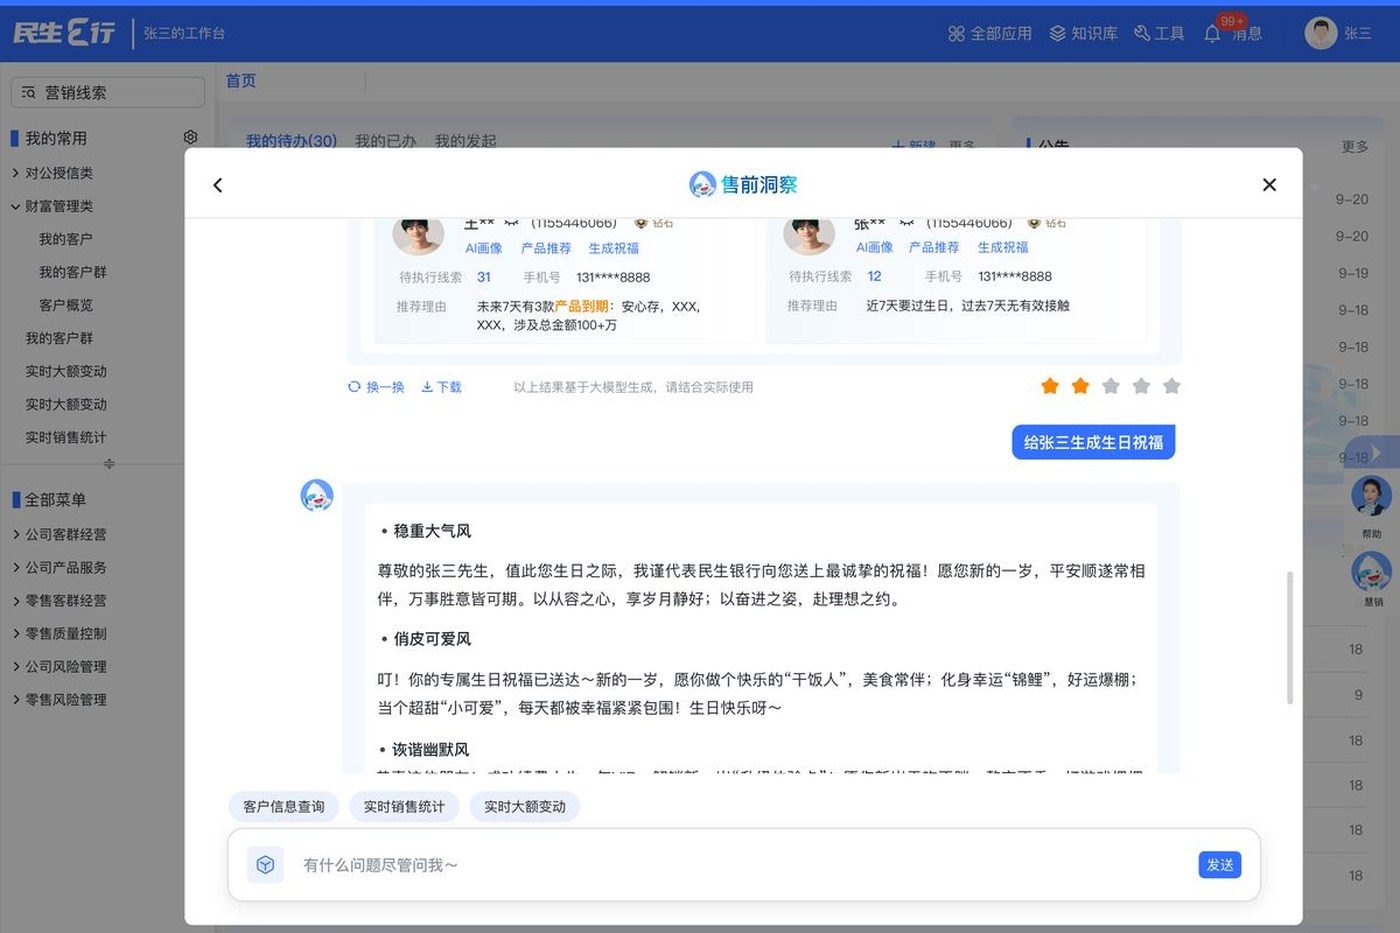Open the 知识库 knowledge base
1400x933 pixels.
[x=1083, y=33]
